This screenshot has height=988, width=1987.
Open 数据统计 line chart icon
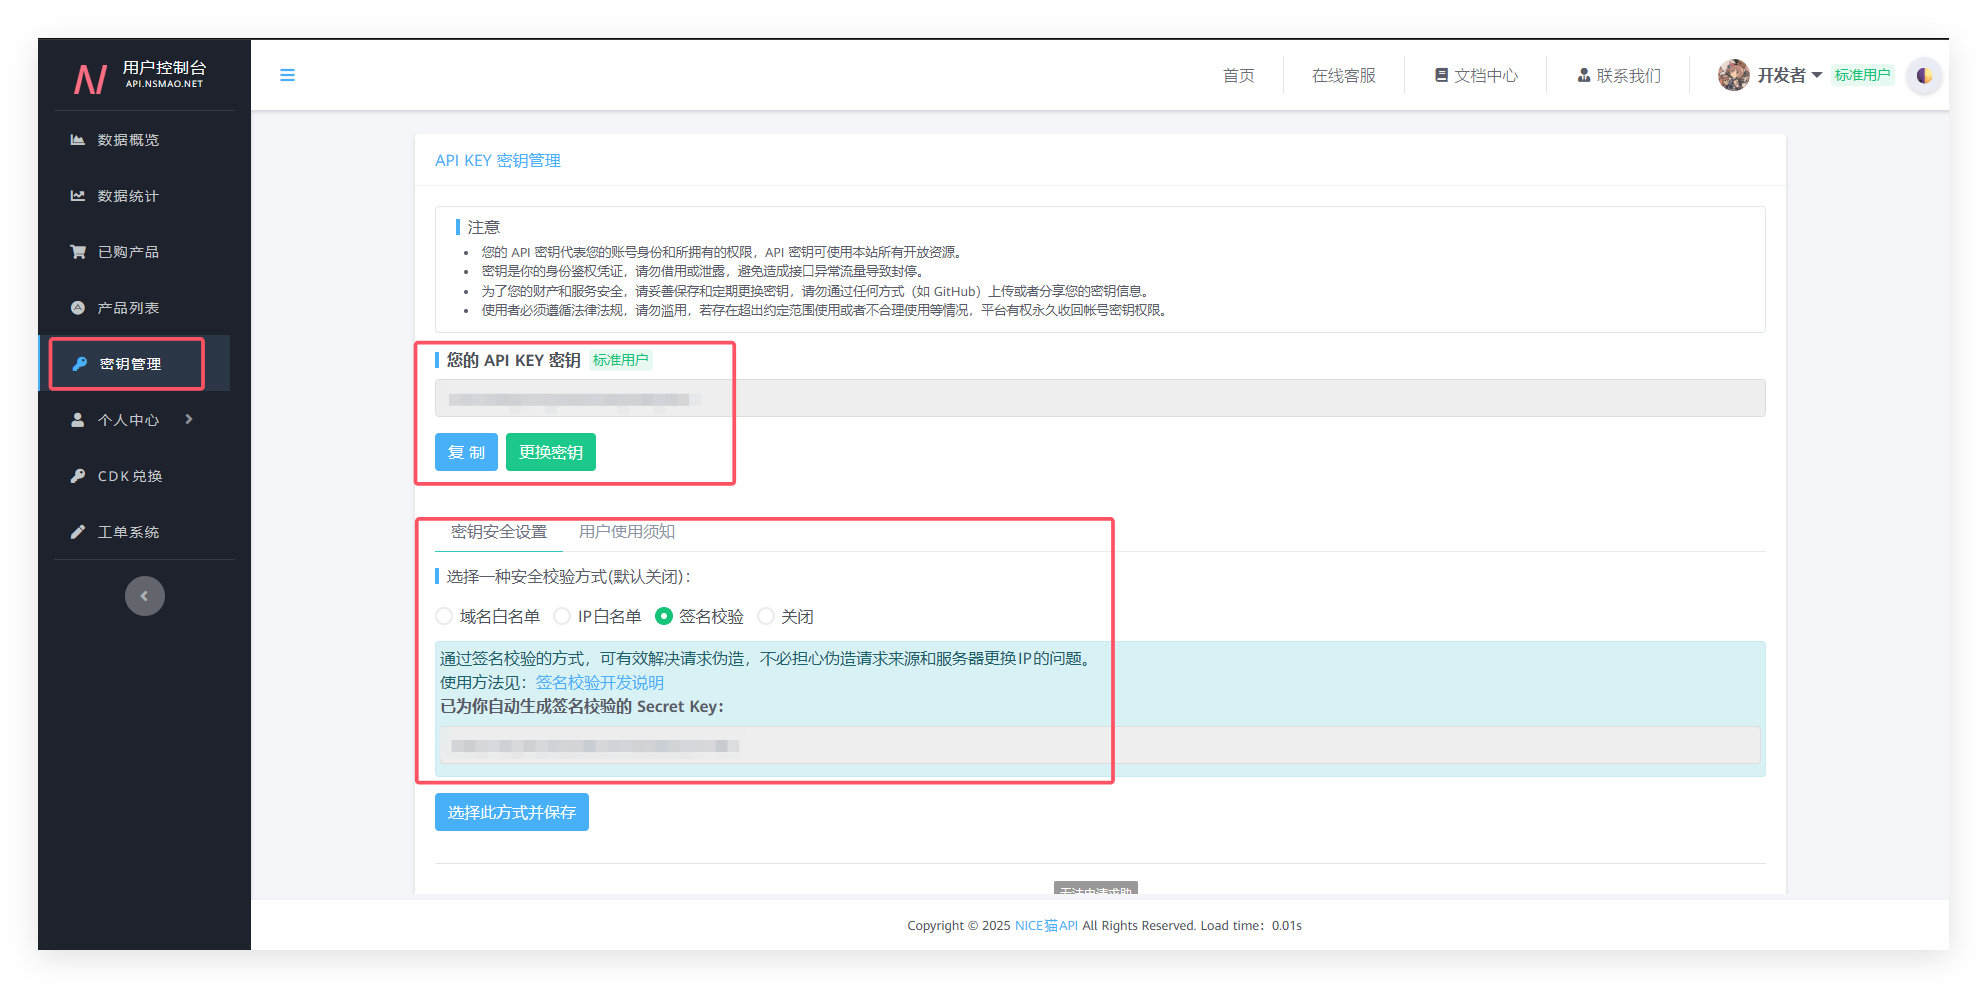[x=78, y=196]
